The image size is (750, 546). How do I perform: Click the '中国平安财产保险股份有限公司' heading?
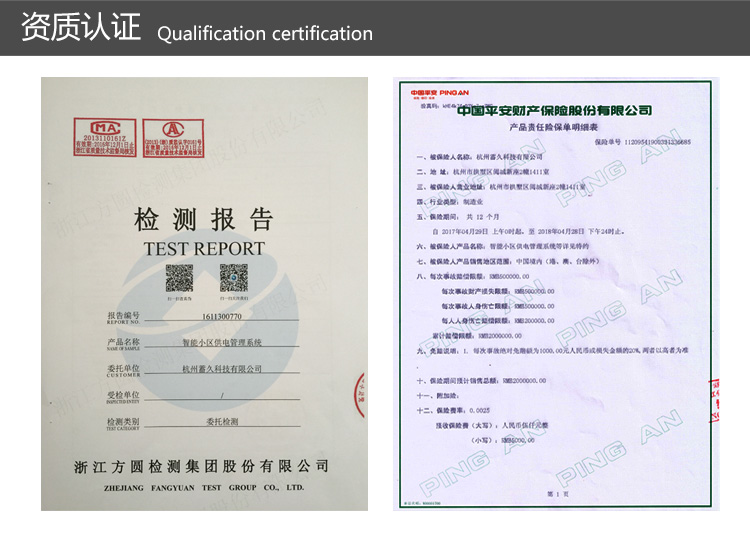click(554, 110)
